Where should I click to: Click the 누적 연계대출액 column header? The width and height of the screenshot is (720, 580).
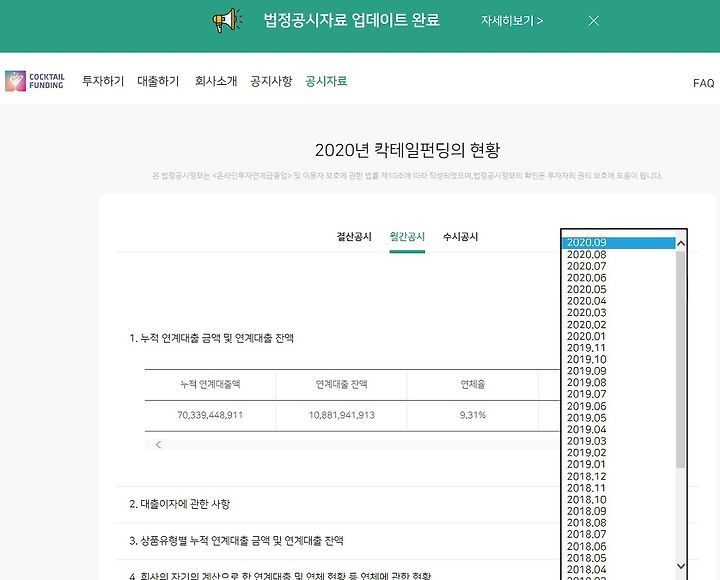point(210,384)
